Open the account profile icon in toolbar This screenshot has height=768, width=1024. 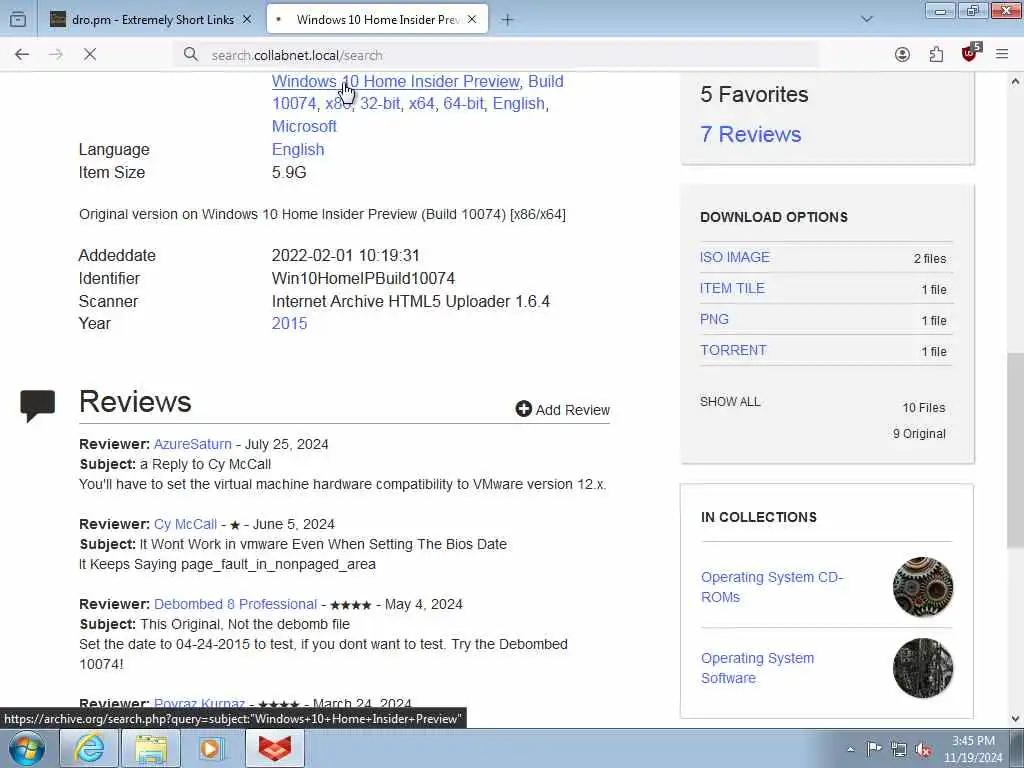(902, 55)
